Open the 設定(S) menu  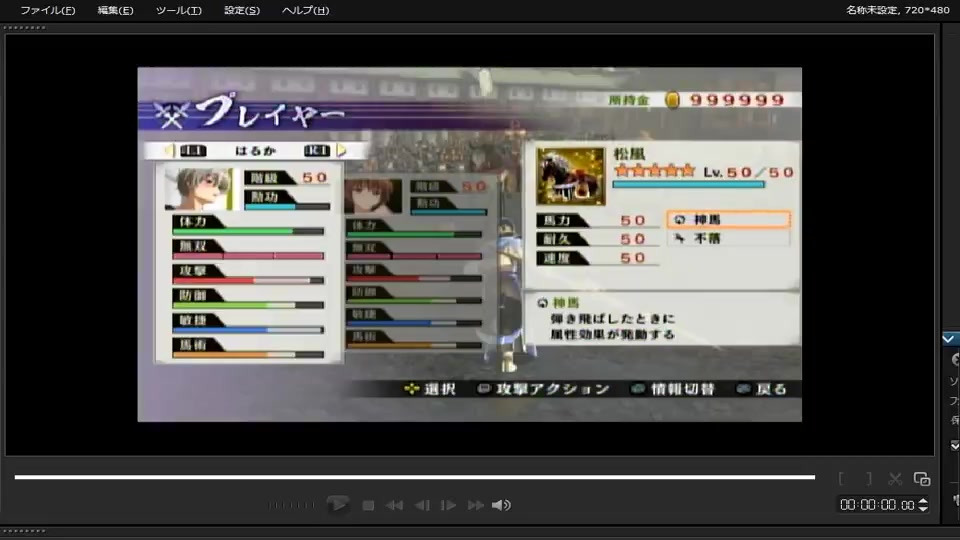tap(242, 10)
